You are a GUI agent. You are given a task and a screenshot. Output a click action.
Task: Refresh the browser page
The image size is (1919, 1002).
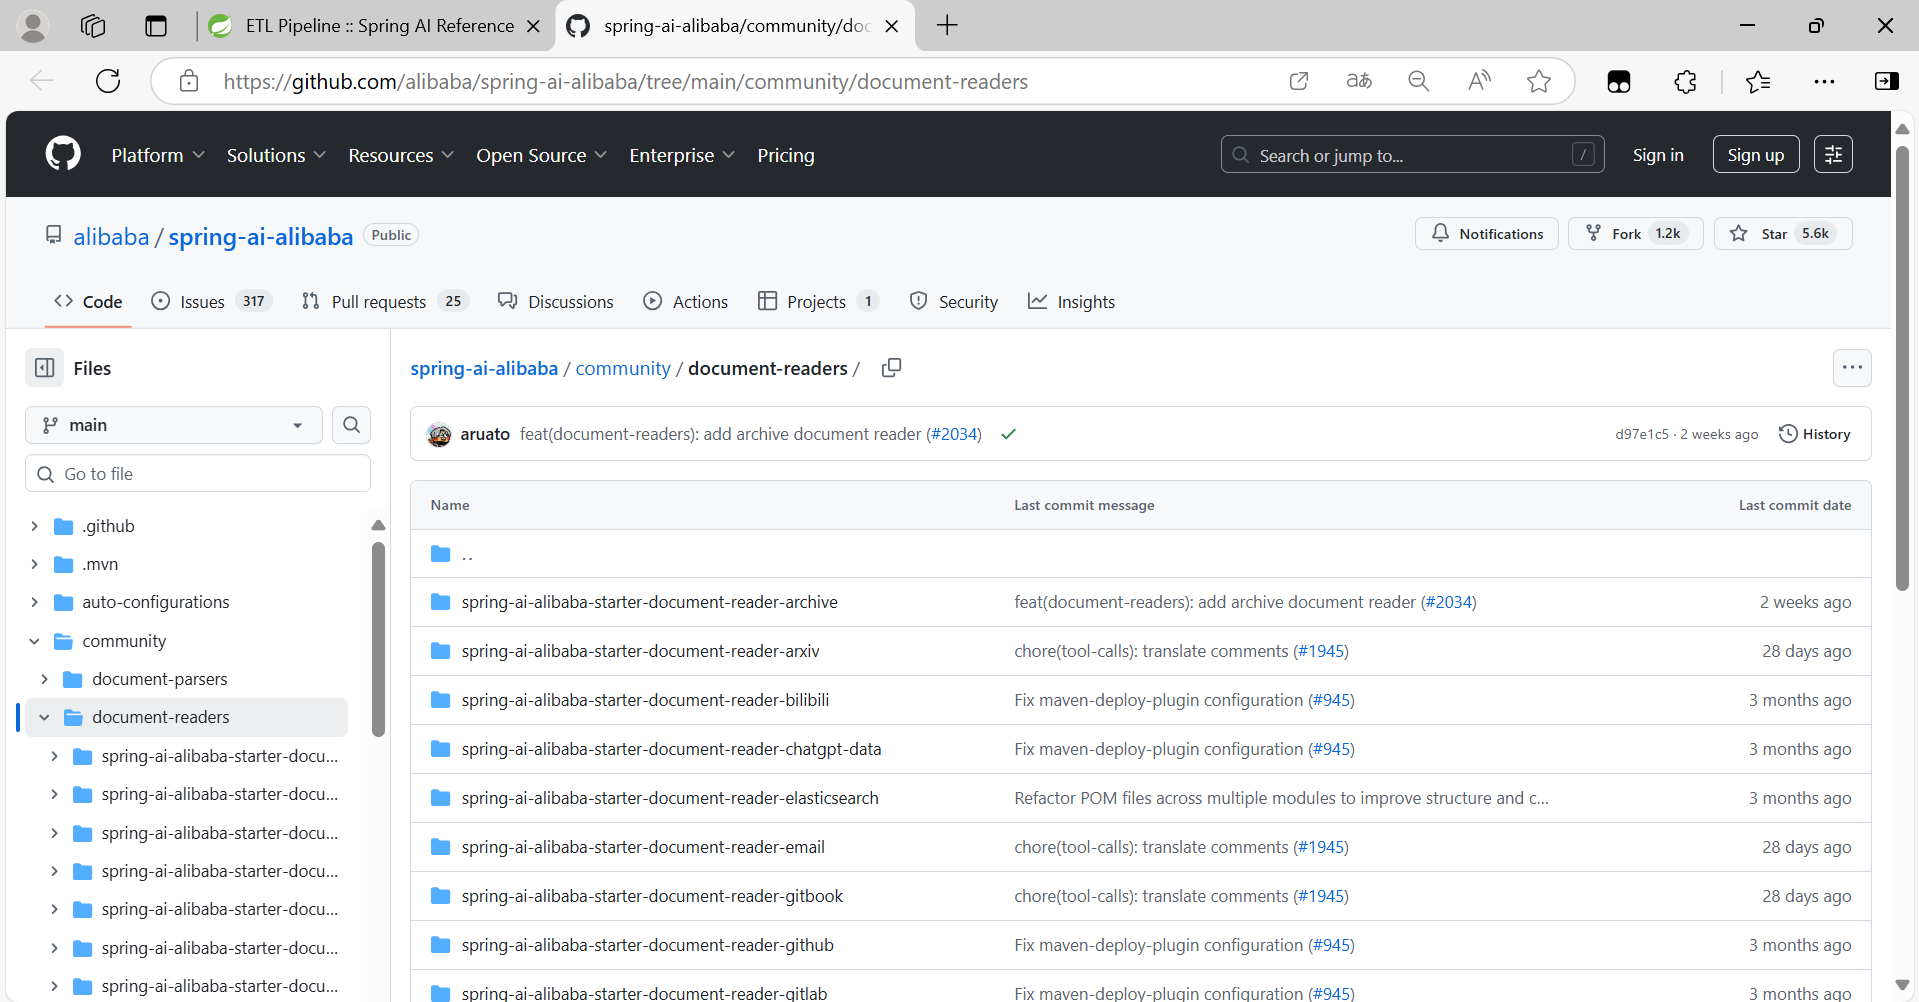point(108,81)
